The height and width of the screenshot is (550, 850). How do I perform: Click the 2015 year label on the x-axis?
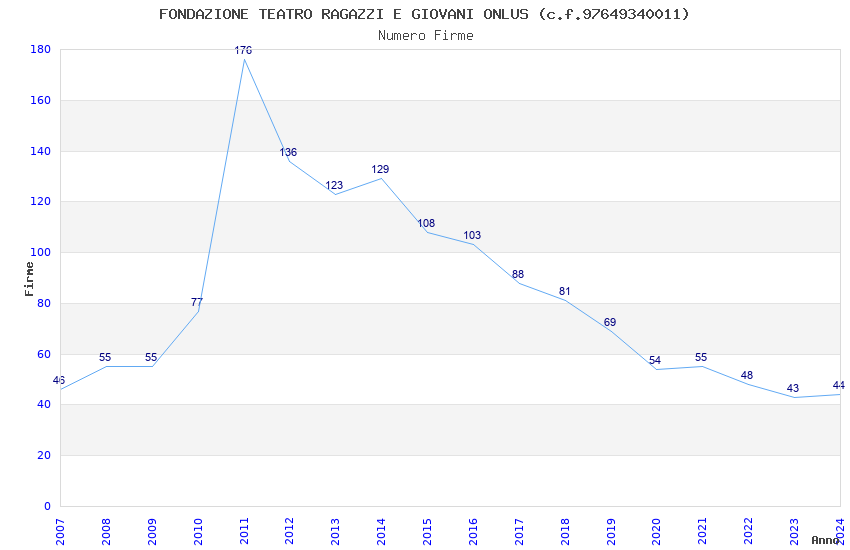coord(427,532)
